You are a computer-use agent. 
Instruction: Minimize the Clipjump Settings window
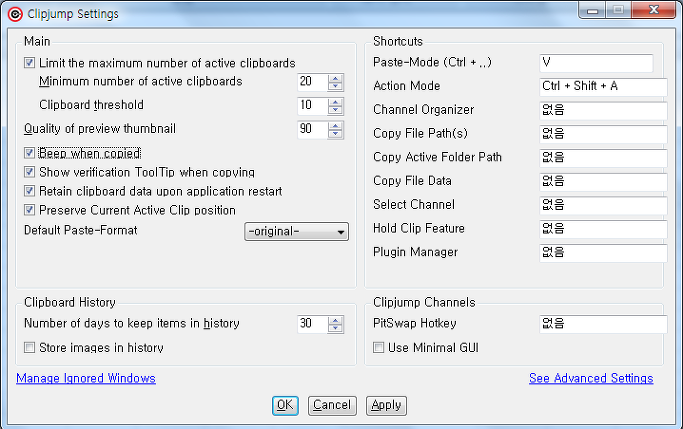(592, 10)
